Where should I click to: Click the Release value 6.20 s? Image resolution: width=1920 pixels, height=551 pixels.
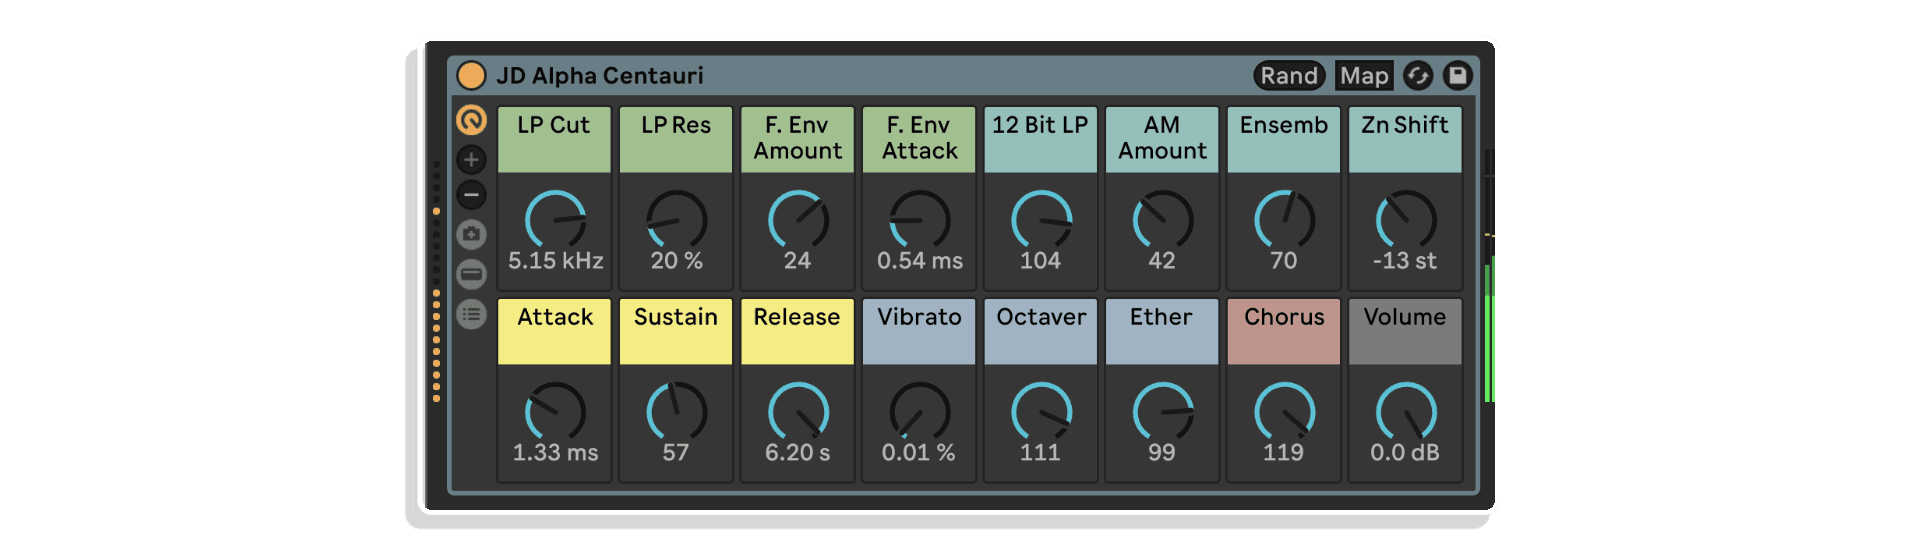coord(797,453)
